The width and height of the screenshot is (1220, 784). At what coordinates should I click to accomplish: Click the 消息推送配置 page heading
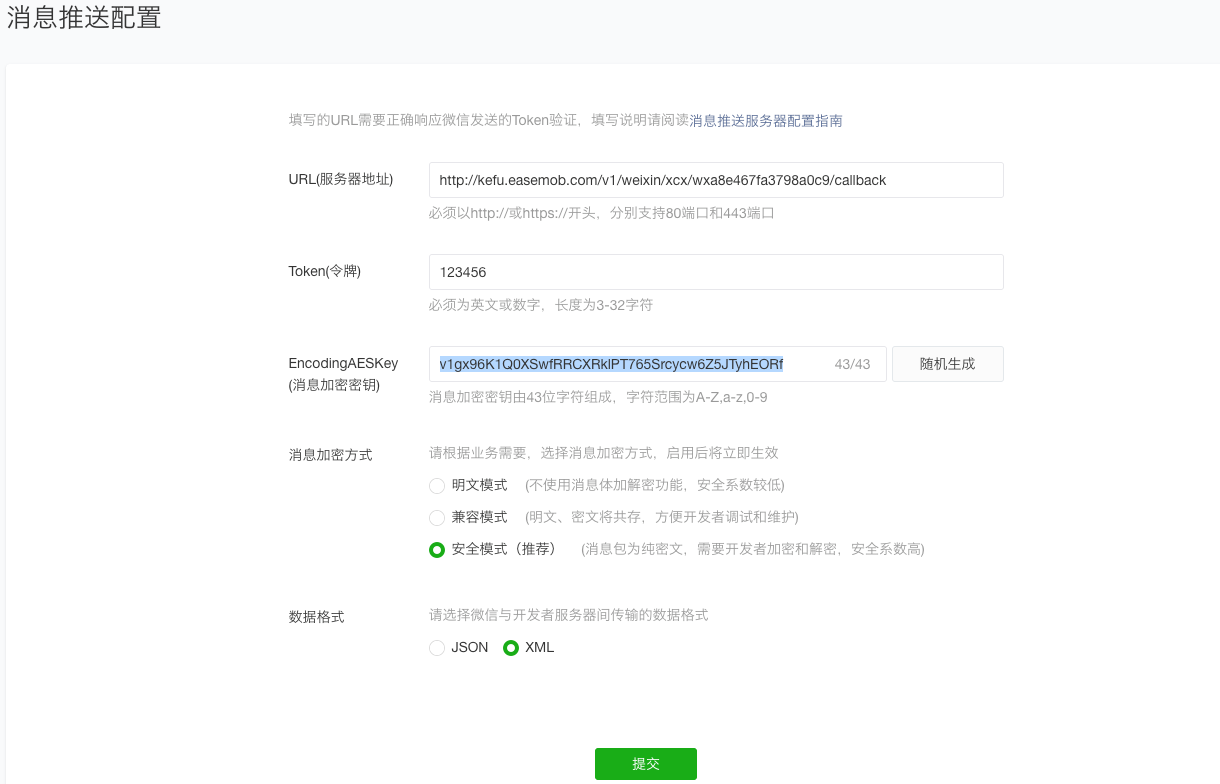[84, 18]
